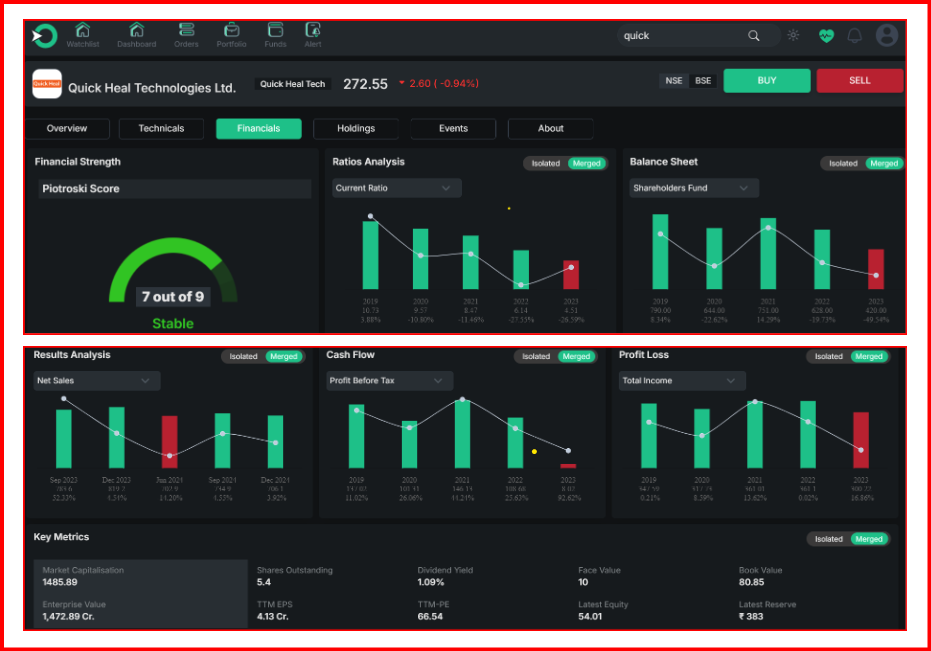
Task: Expand the Piotroski Score selector
Action: 175,189
